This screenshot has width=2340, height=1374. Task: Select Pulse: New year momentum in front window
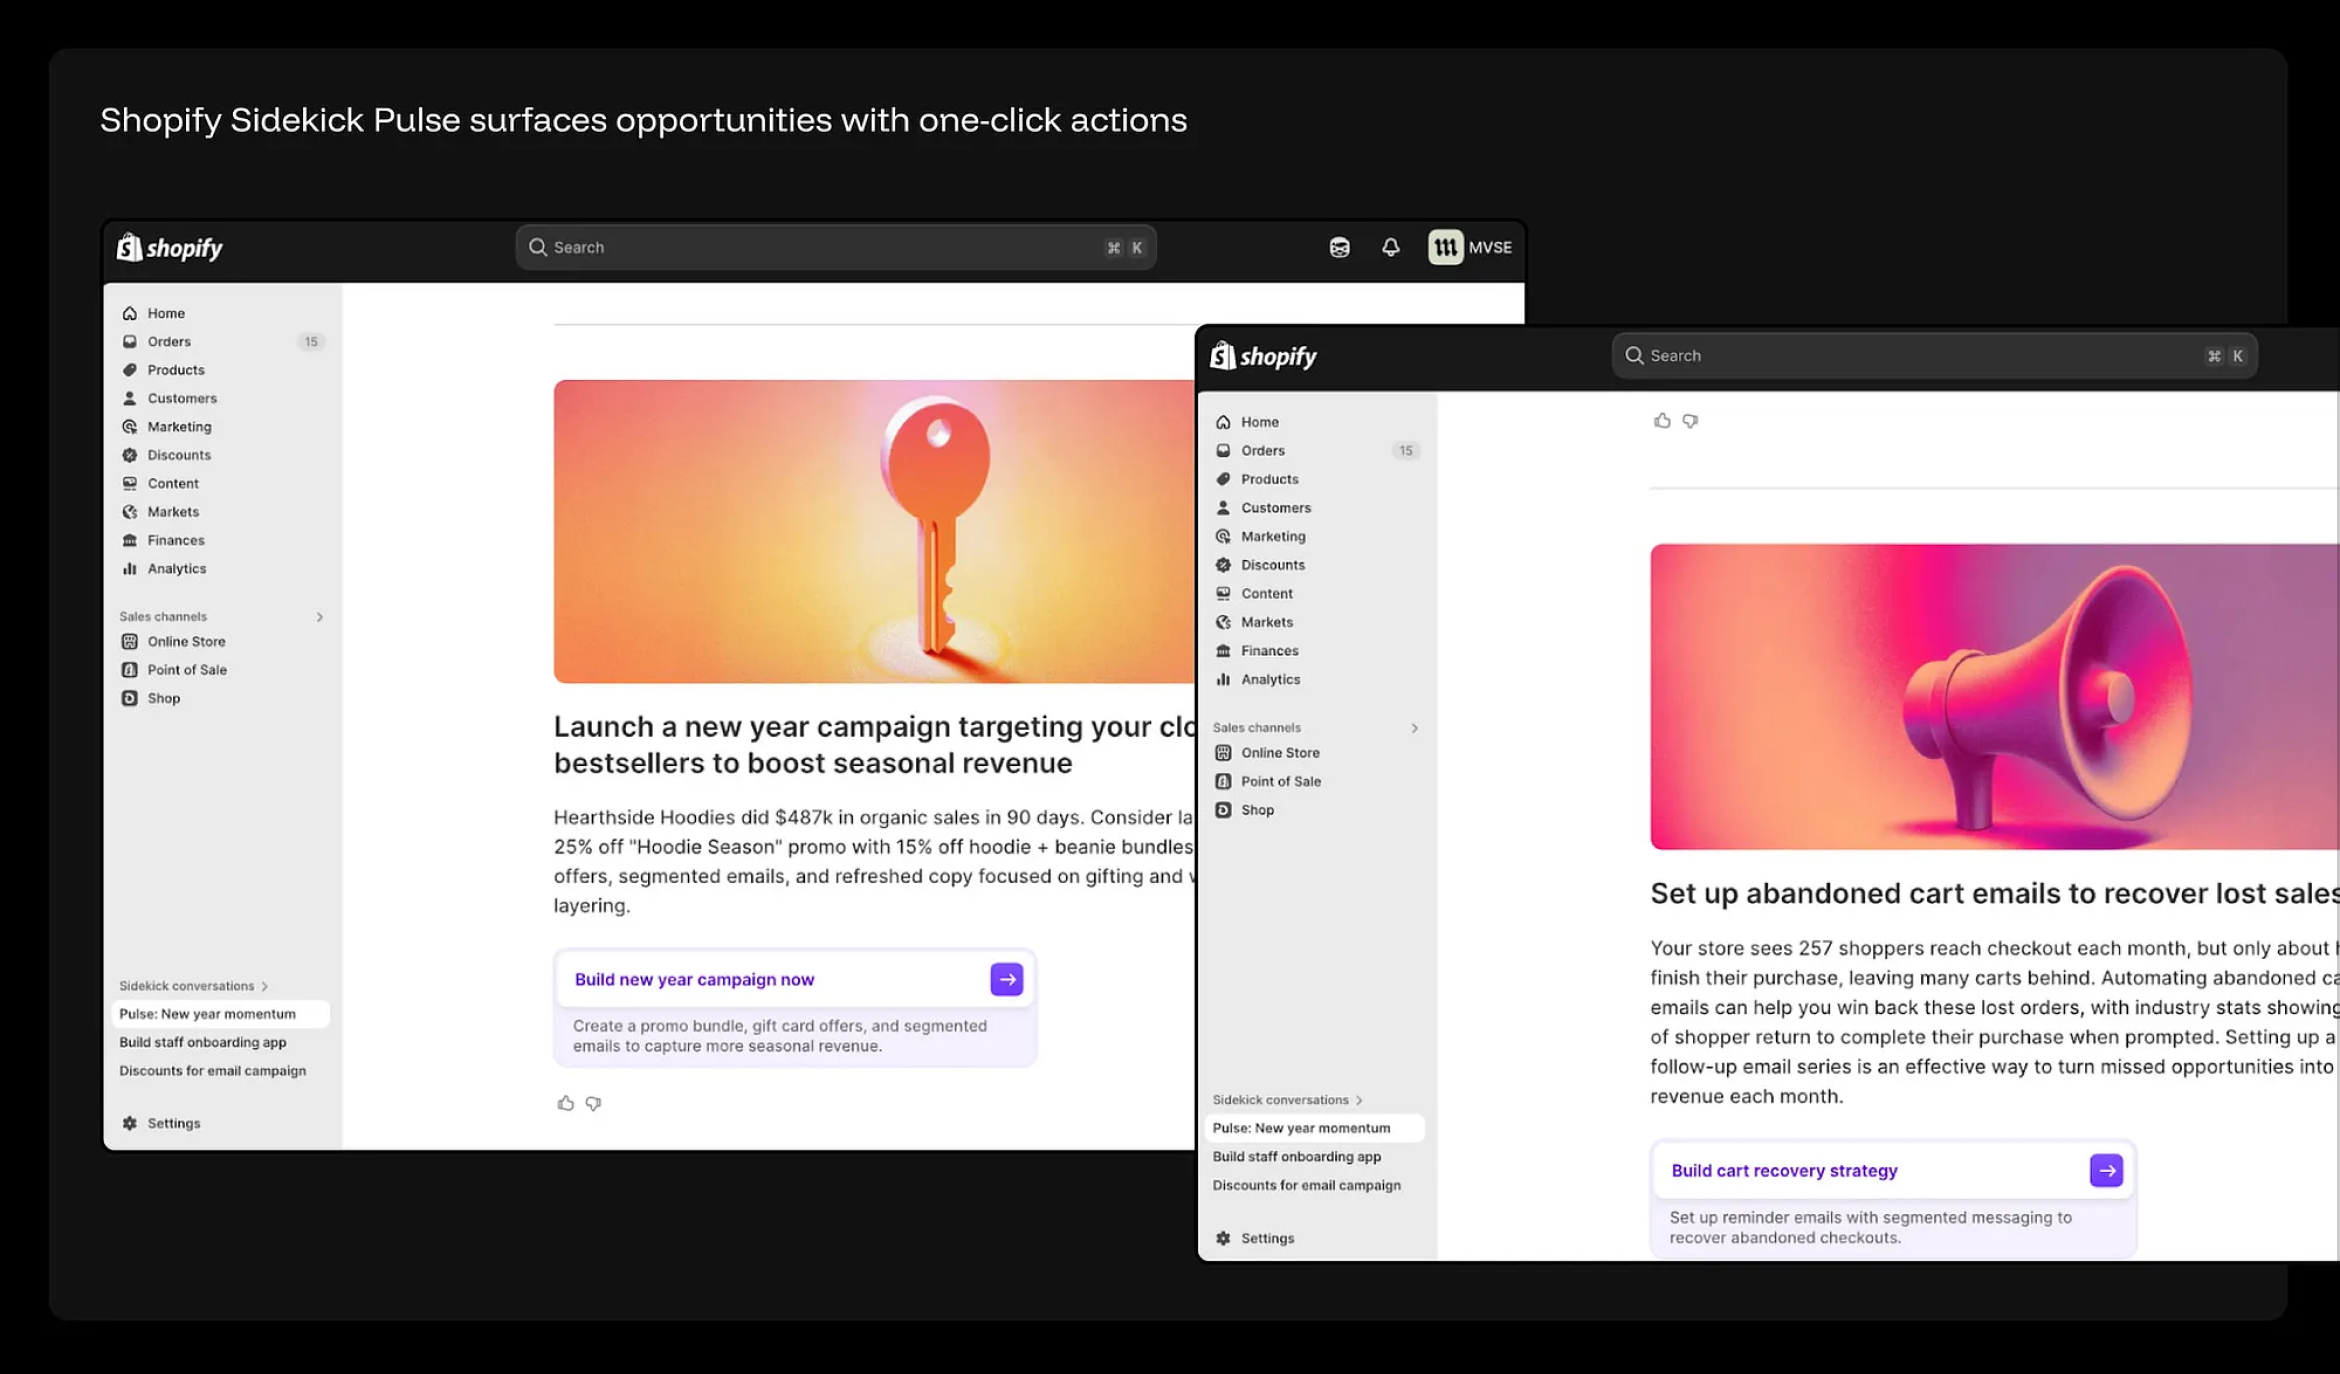[x=1314, y=1128]
